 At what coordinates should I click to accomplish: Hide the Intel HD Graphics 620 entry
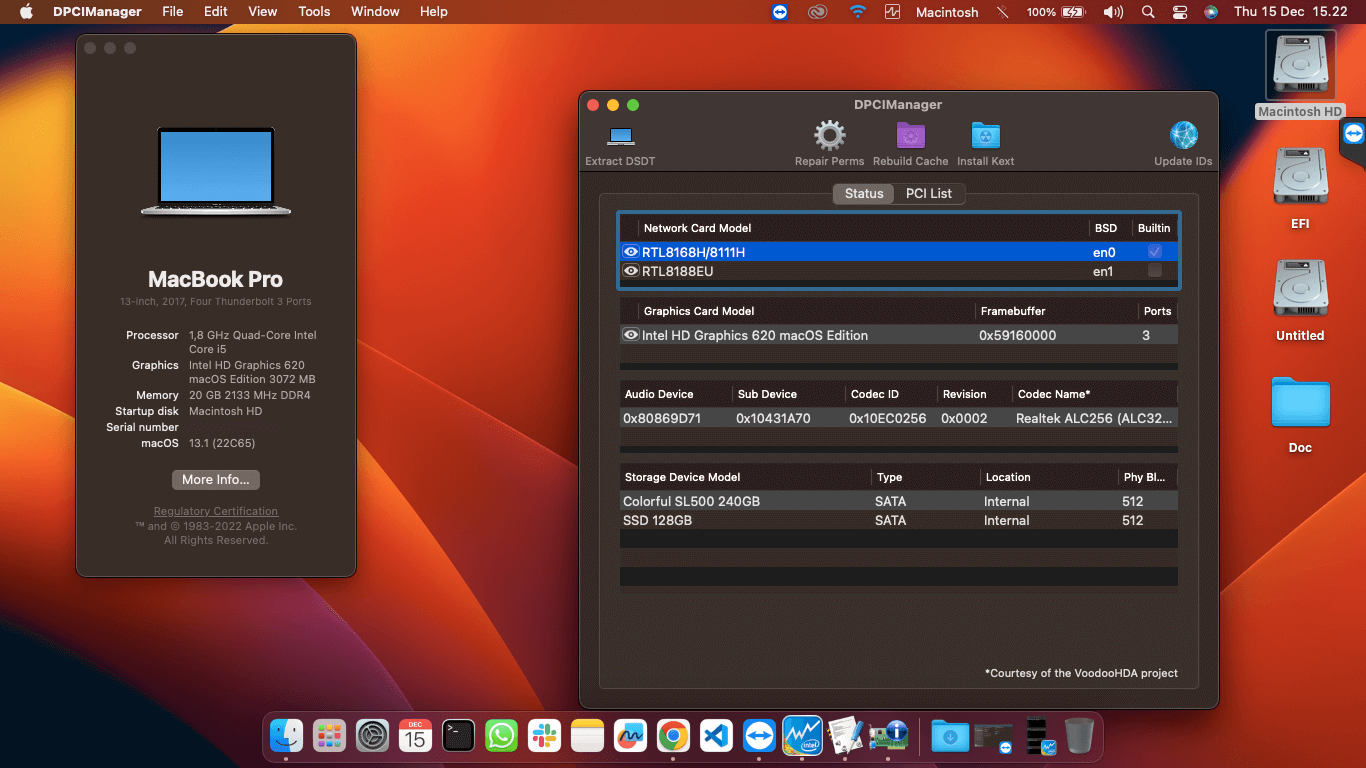point(631,335)
